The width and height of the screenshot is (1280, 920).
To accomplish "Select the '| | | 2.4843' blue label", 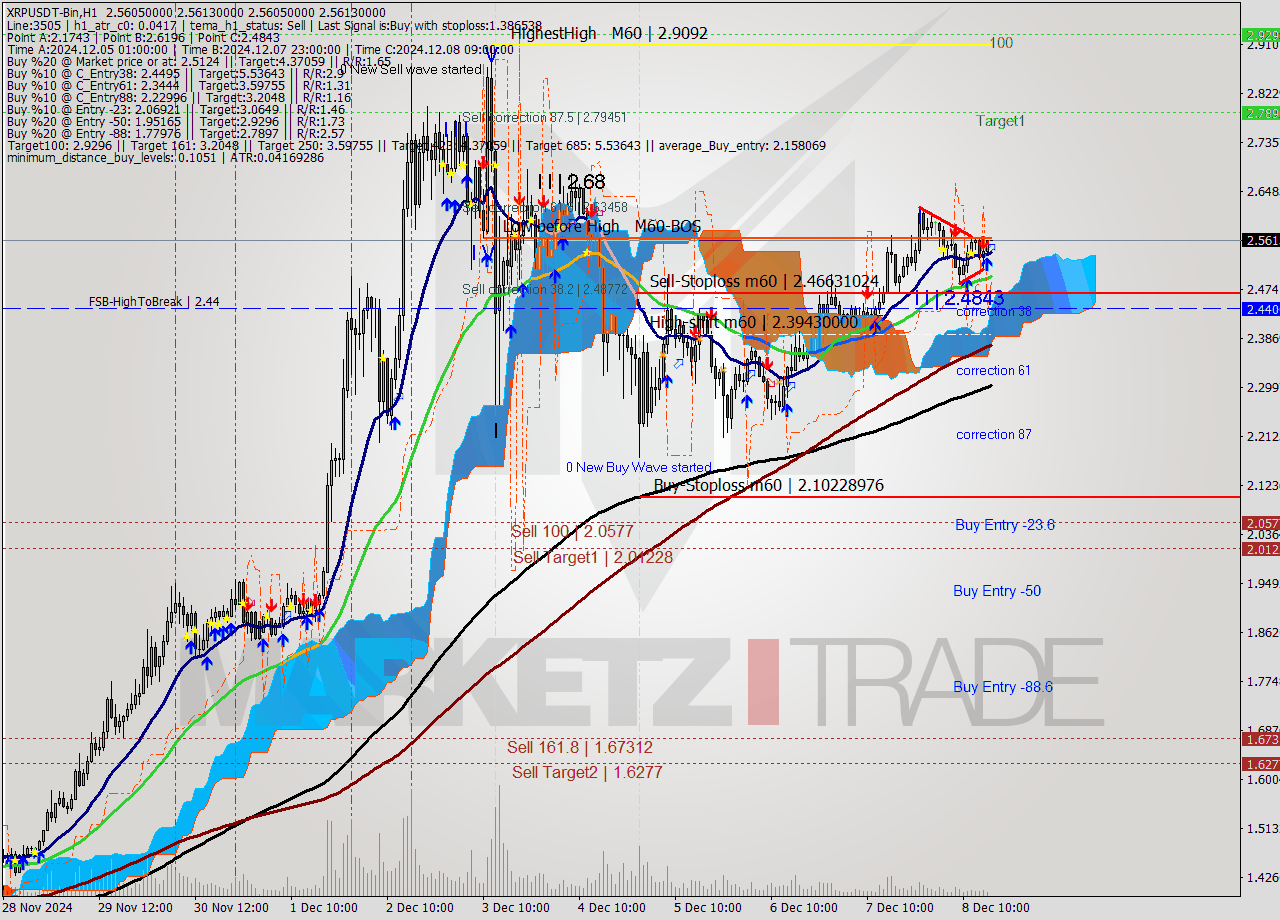I will pyautogui.click(x=959, y=298).
